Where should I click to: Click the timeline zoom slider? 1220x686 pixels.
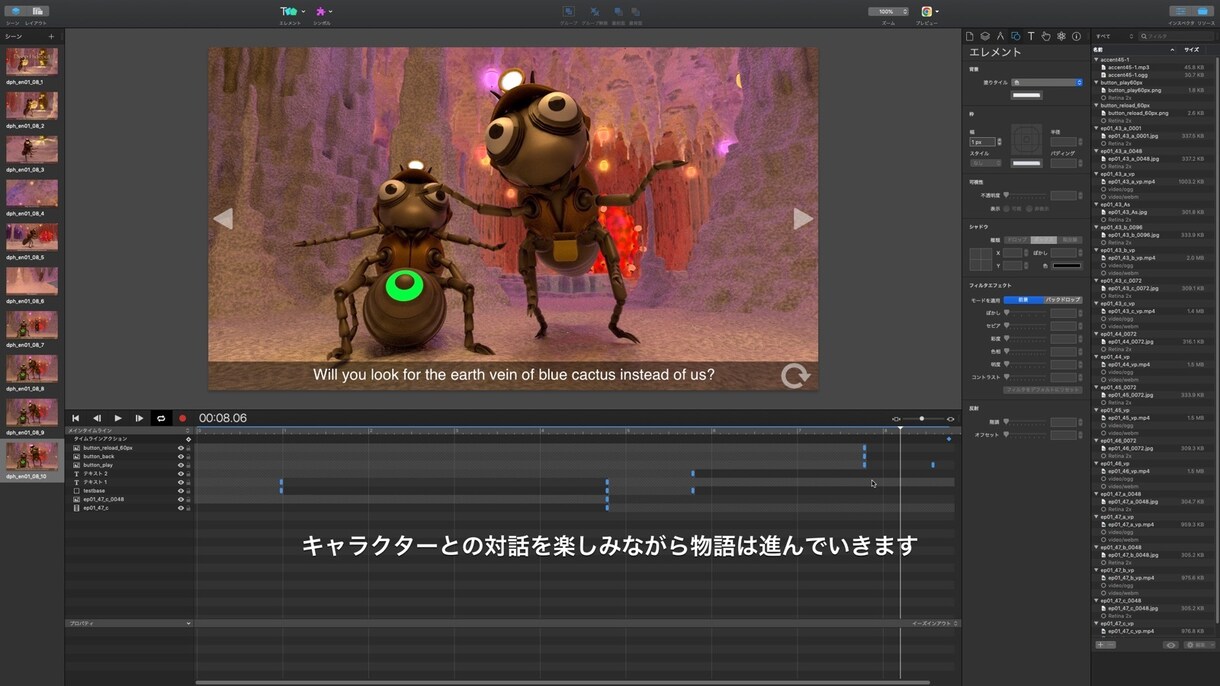922,419
